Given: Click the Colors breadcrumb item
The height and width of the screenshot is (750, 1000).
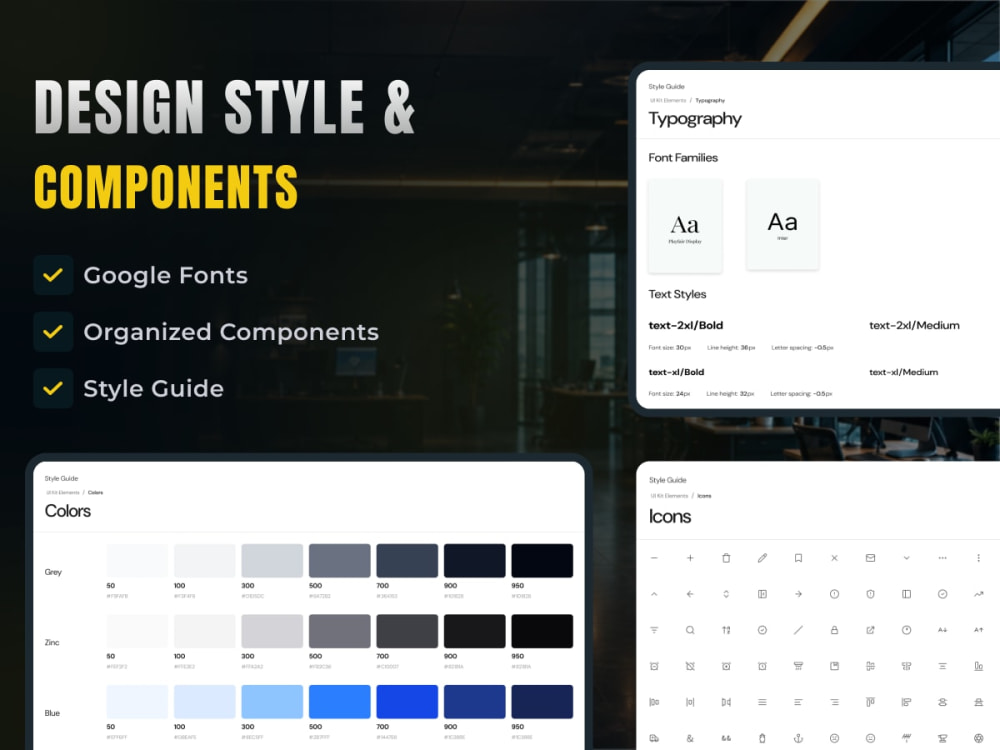Looking at the screenshot, I should tap(95, 492).
